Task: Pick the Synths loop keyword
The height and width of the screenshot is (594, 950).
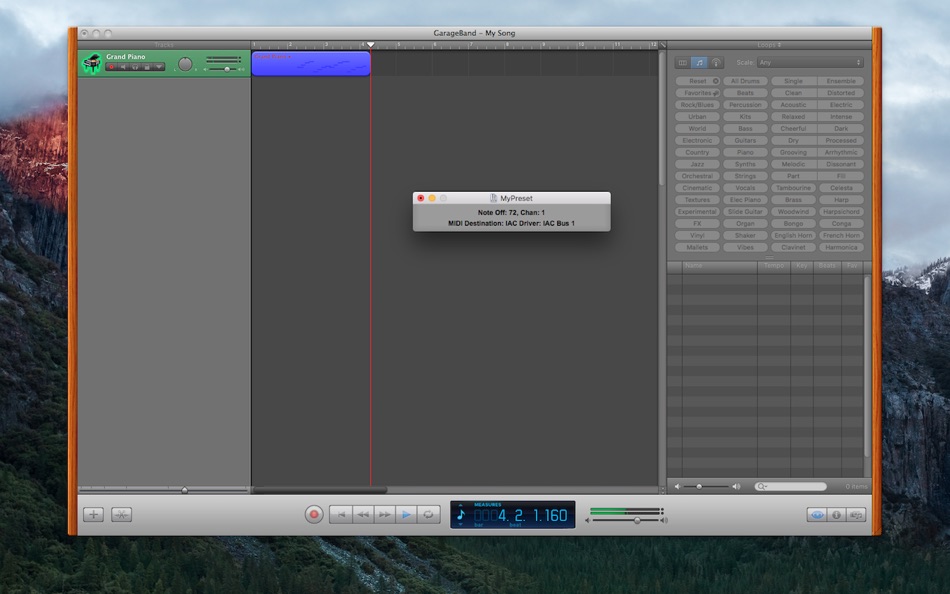Action: [745, 164]
